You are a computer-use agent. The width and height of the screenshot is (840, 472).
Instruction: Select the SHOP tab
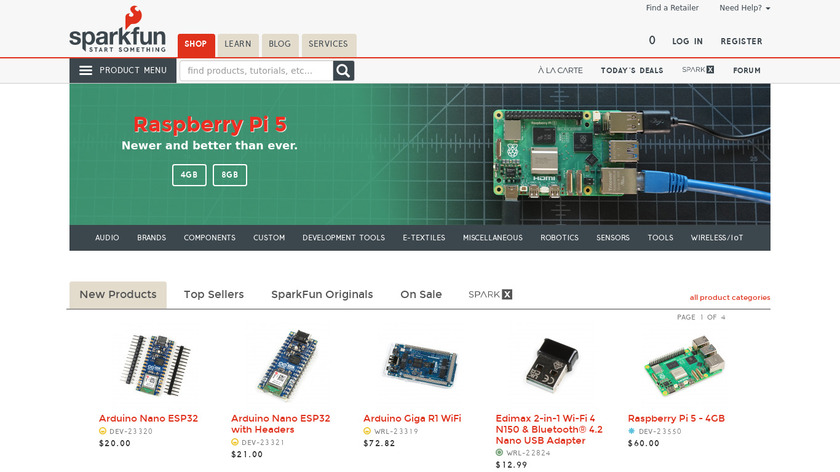(x=196, y=44)
